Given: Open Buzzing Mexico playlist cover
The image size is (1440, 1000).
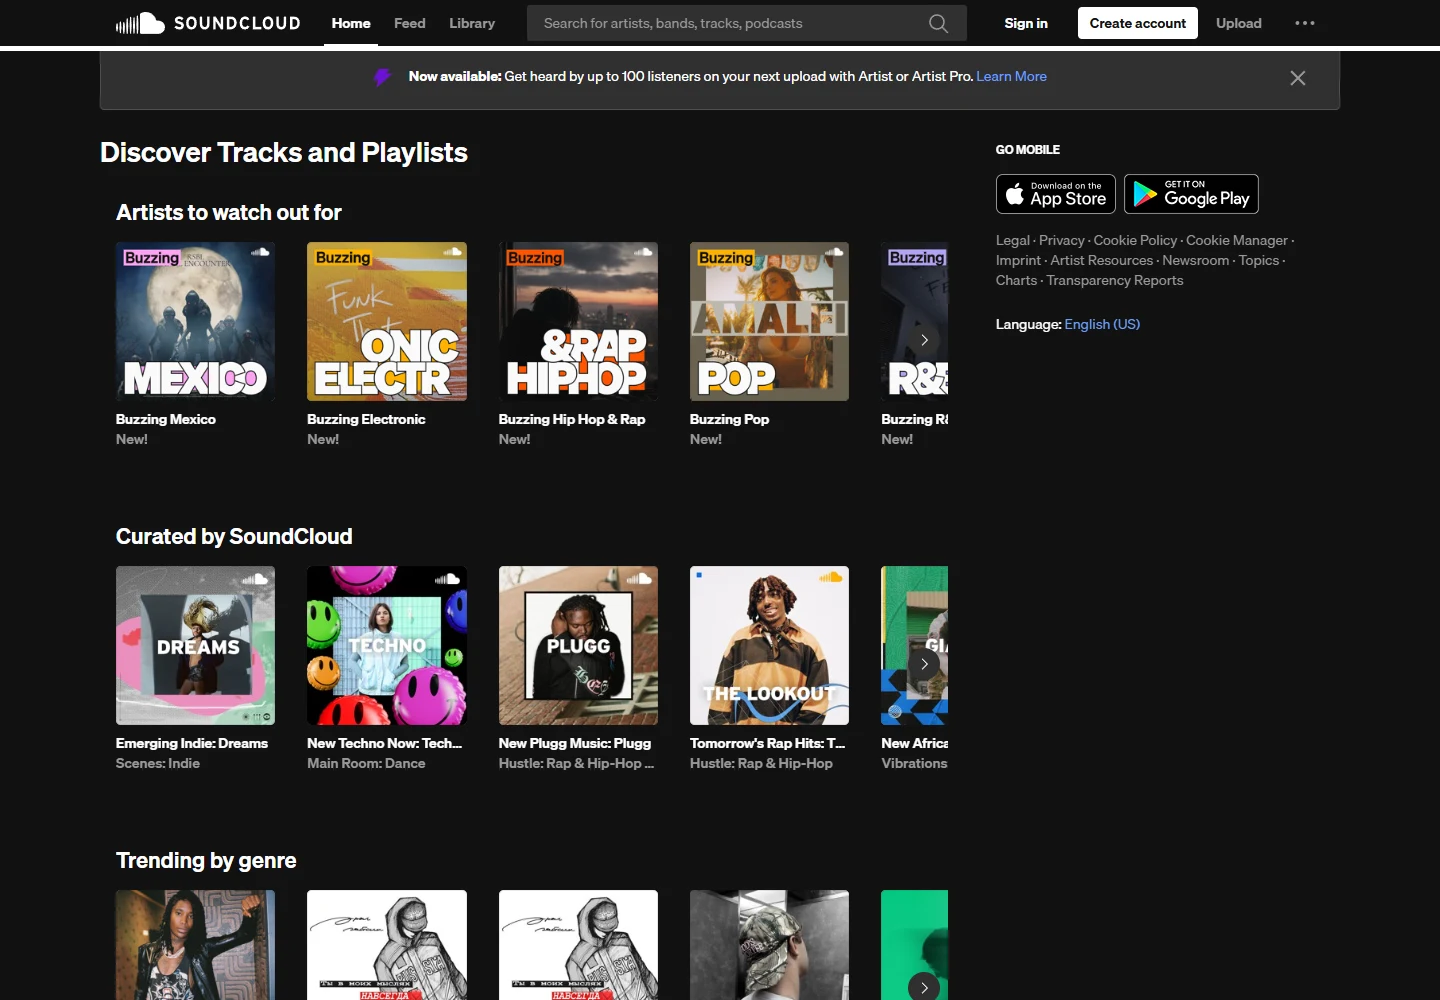Looking at the screenshot, I should (195, 321).
